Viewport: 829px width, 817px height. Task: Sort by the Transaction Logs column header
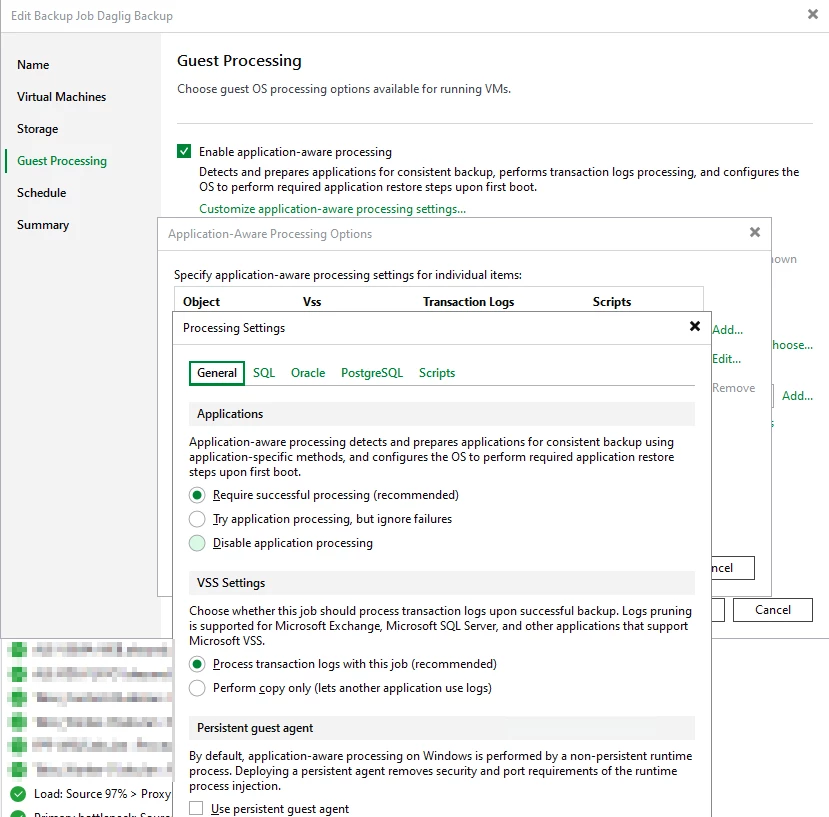point(468,301)
